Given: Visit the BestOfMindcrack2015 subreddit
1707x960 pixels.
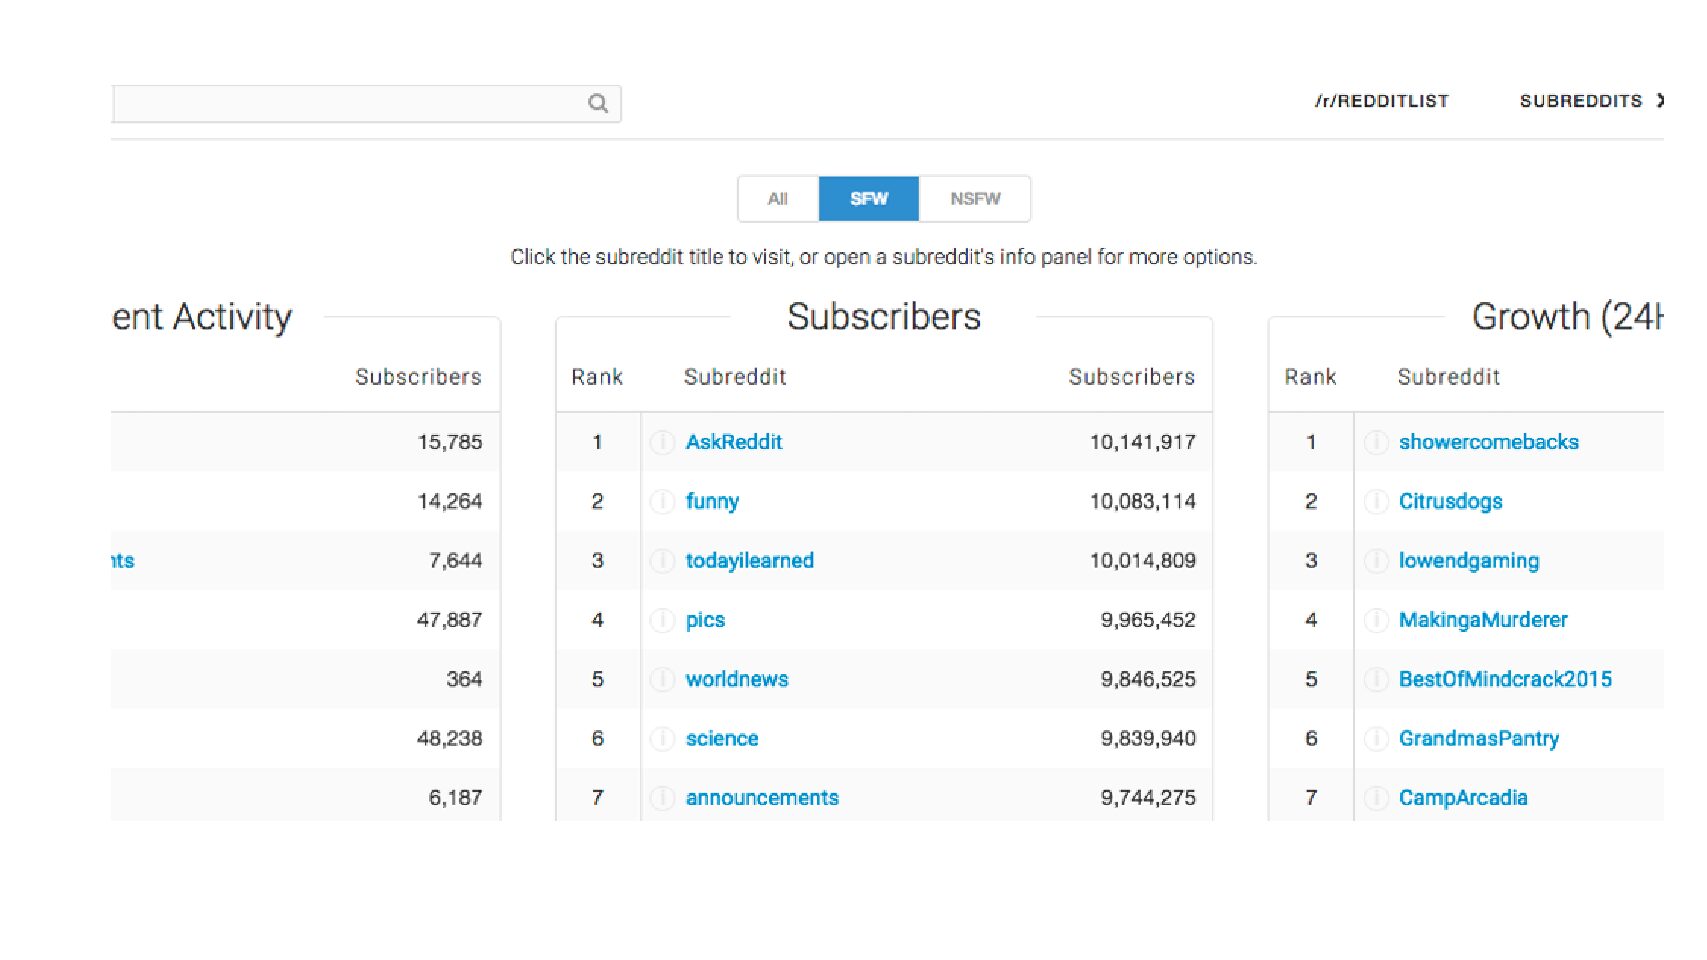Looking at the screenshot, I should 1505,679.
